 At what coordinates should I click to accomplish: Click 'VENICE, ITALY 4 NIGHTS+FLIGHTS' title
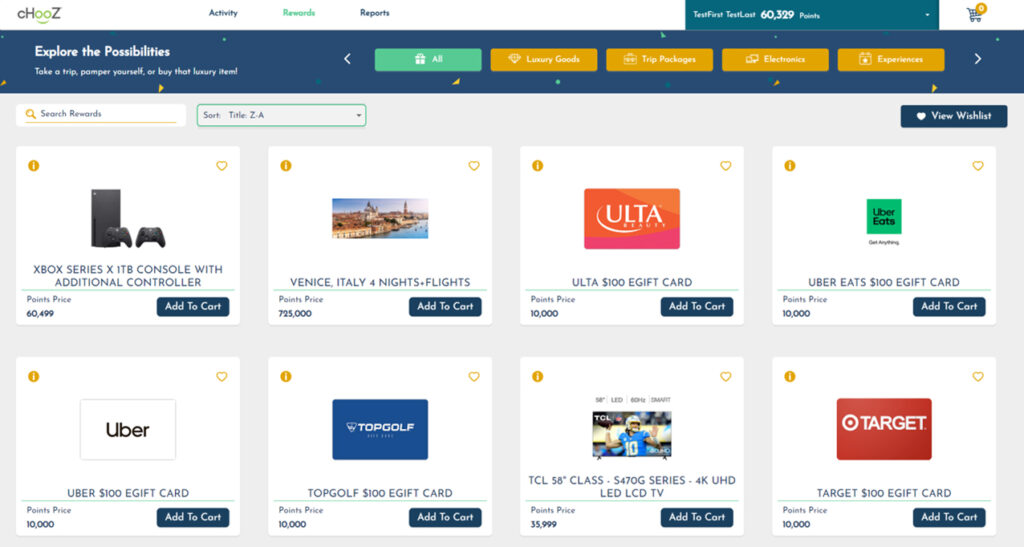(380, 283)
